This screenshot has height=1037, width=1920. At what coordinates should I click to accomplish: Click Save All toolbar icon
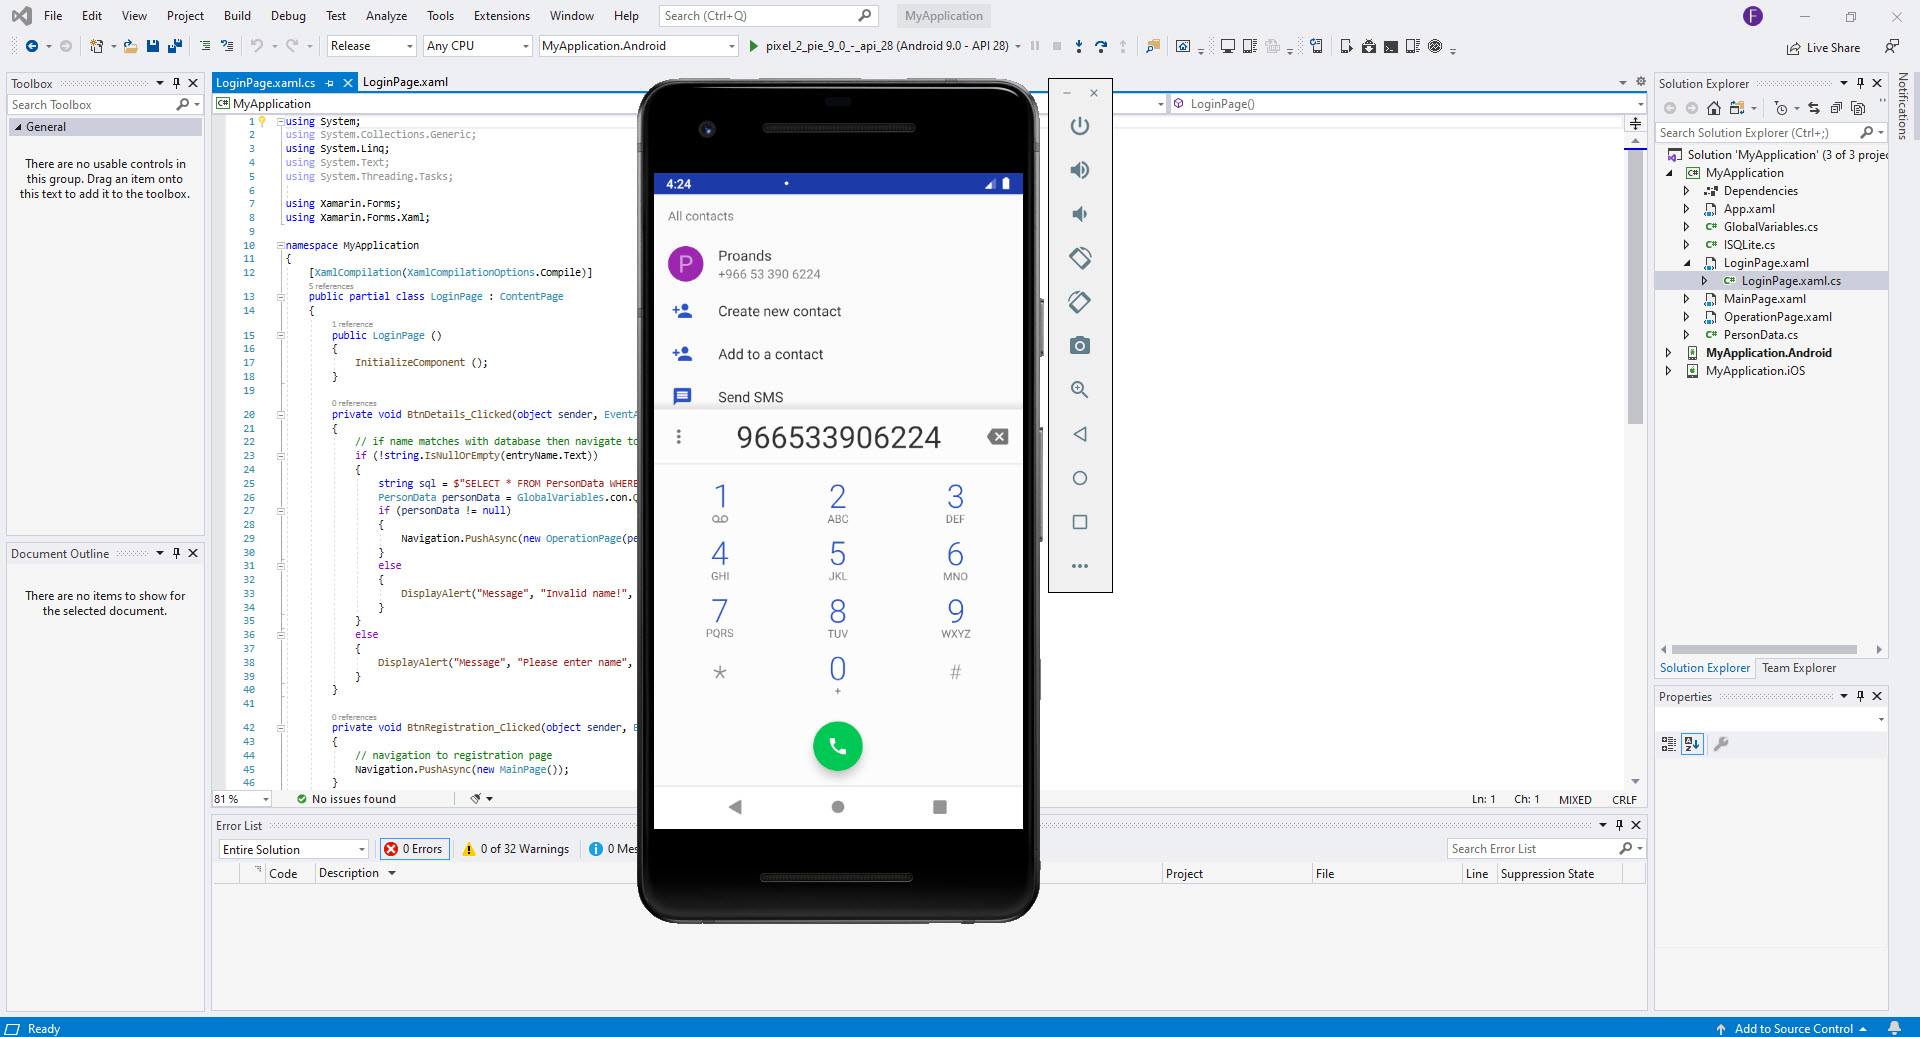tap(175, 46)
